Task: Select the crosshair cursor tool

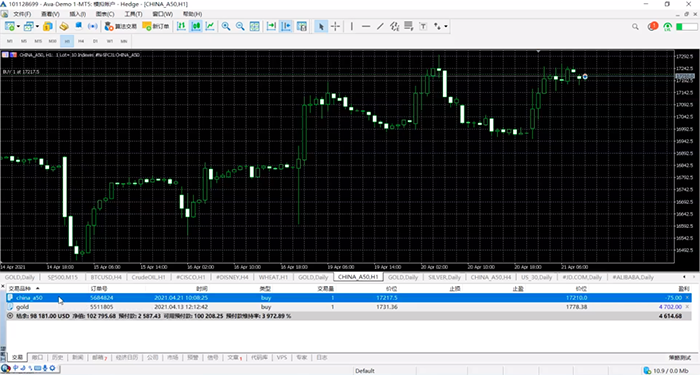Action: coord(335,26)
